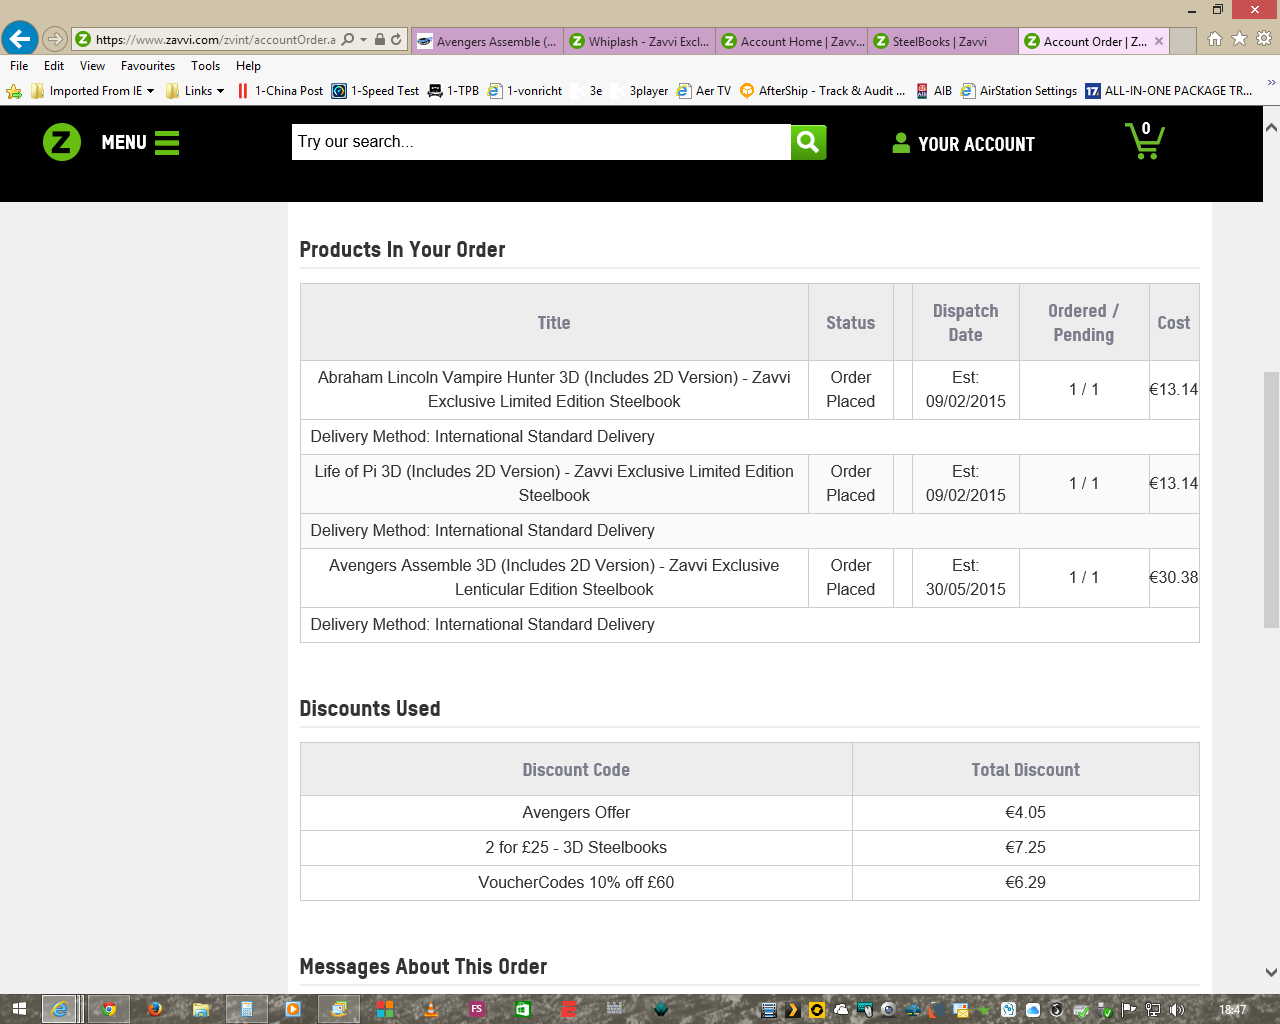Screen dimensions: 1280x1024
Task: Refresh the page using the reload icon
Action: click(396, 40)
